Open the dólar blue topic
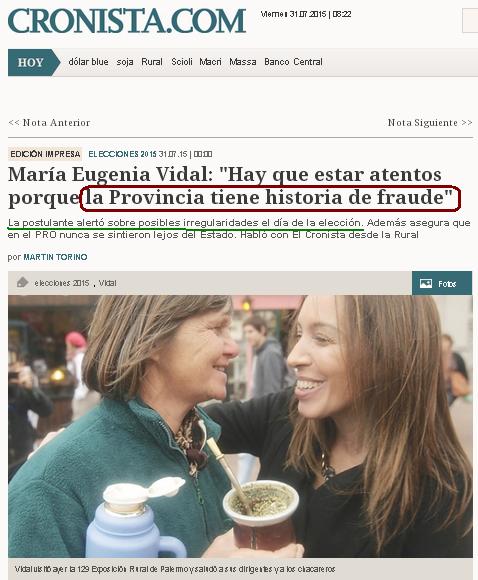478x580 pixels. (88, 62)
